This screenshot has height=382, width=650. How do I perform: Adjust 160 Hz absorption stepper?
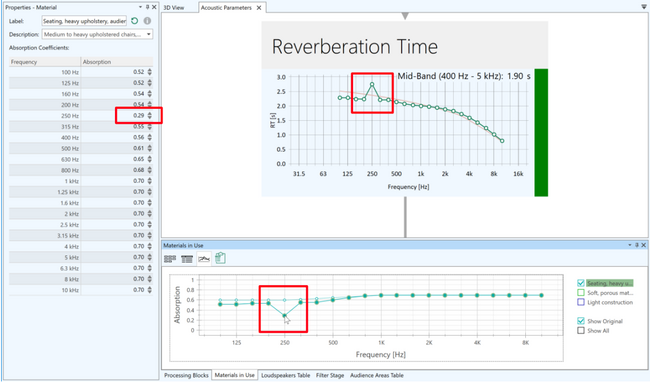pyautogui.click(x=149, y=94)
